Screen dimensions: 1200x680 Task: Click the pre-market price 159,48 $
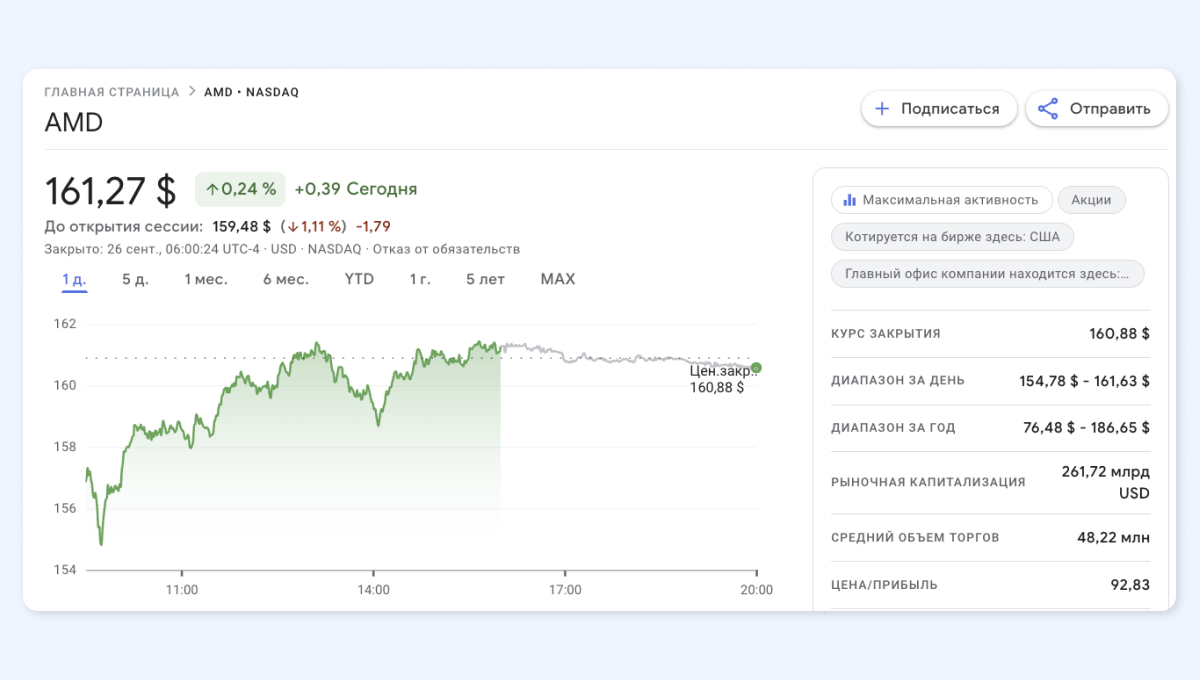243,226
